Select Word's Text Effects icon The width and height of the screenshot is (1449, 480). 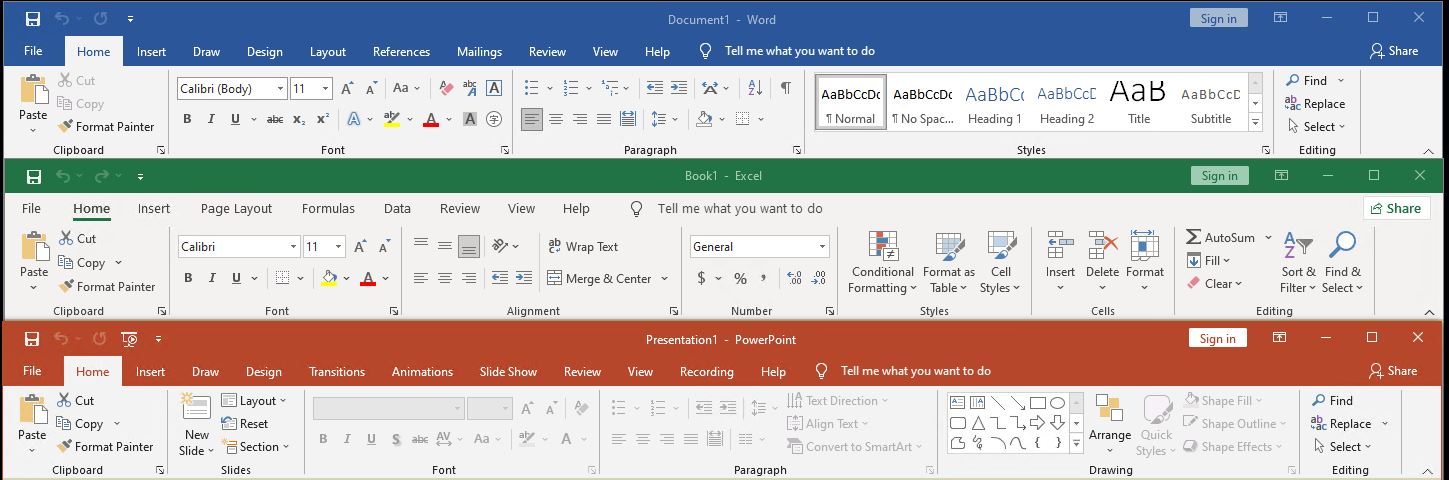pos(353,119)
